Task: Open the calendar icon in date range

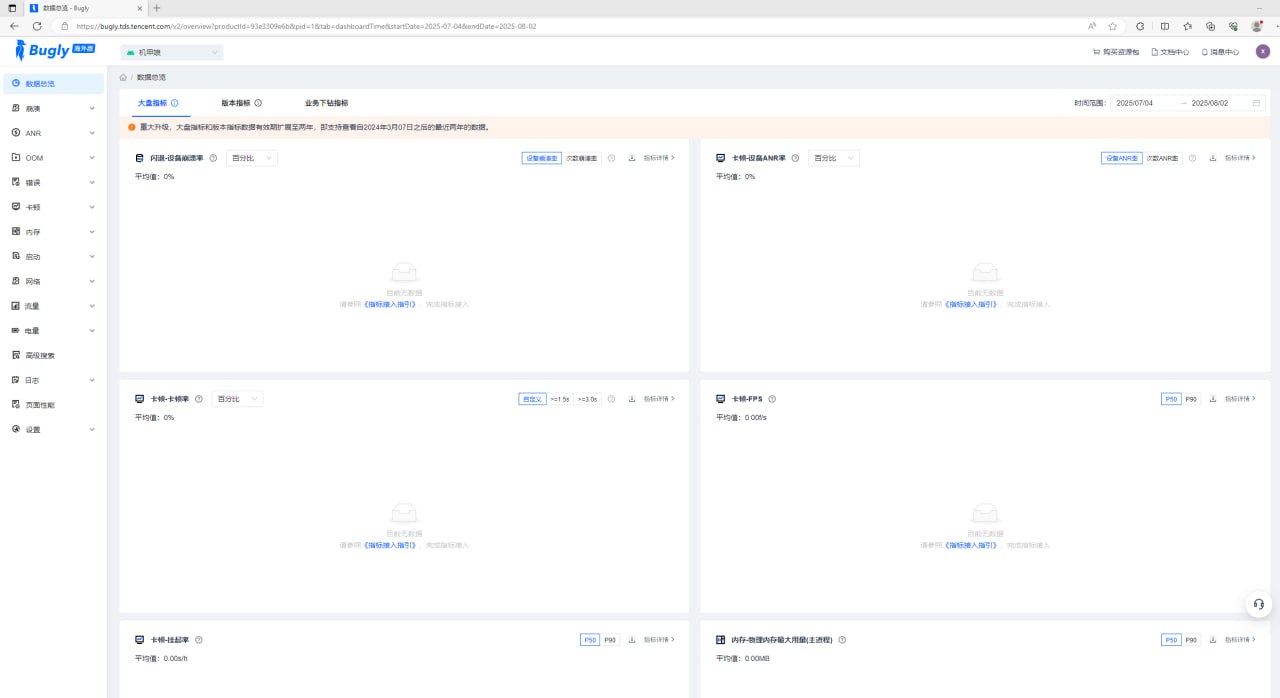Action: (x=1256, y=103)
